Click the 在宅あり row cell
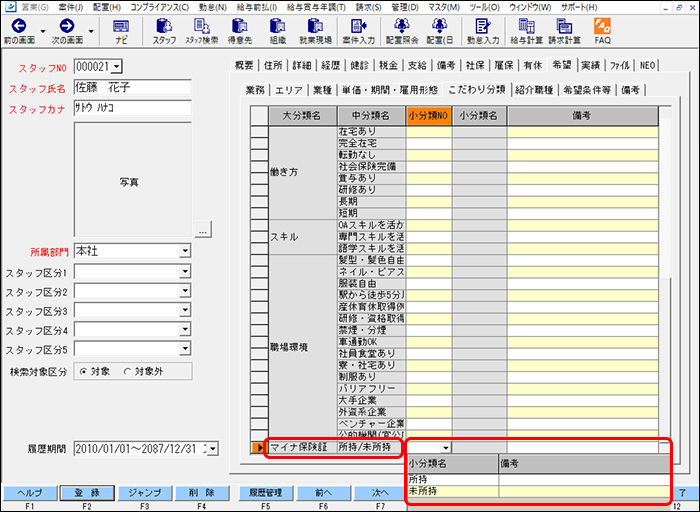 tap(371, 132)
